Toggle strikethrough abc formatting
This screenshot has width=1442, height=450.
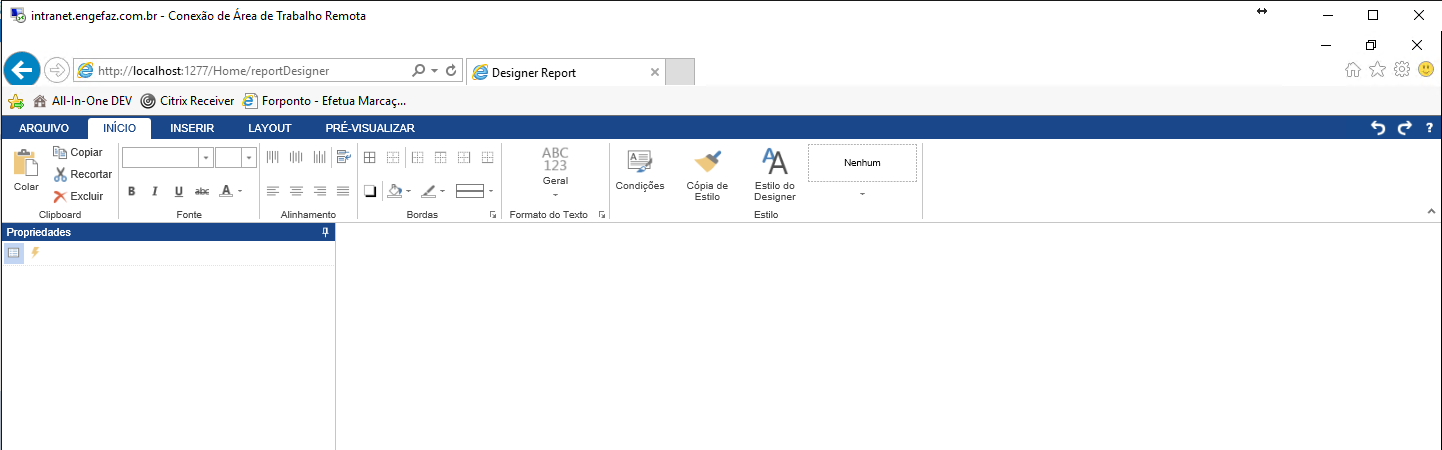tap(202, 191)
